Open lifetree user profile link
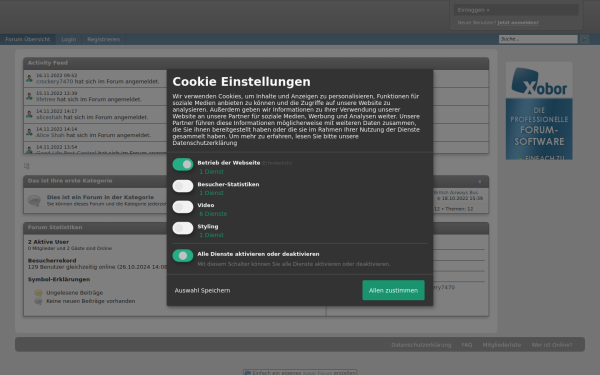The width and height of the screenshot is (600, 375). 46,99
